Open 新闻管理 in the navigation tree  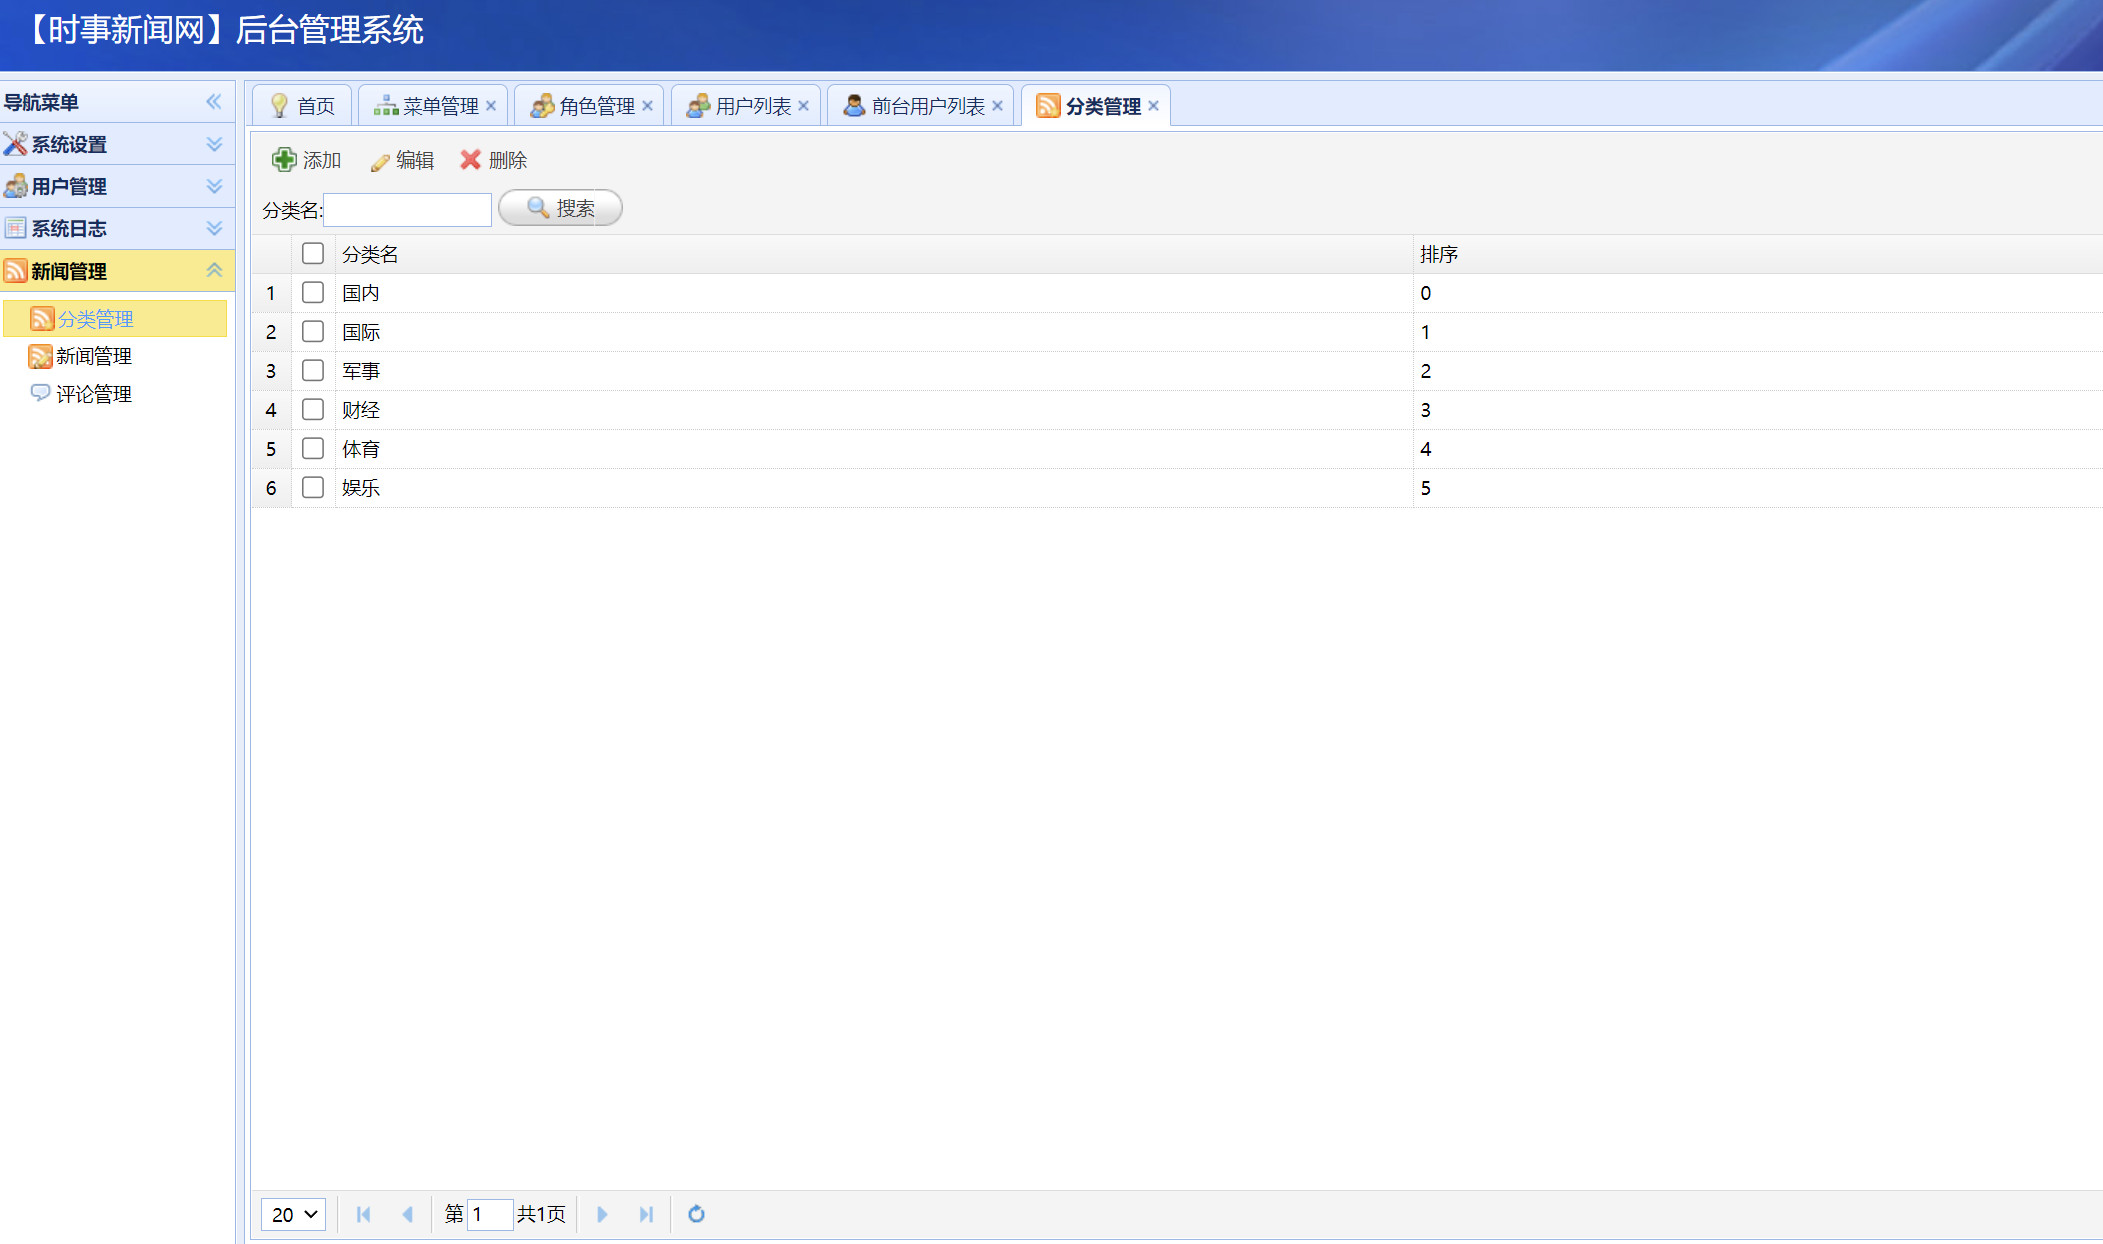click(x=94, y=357)
